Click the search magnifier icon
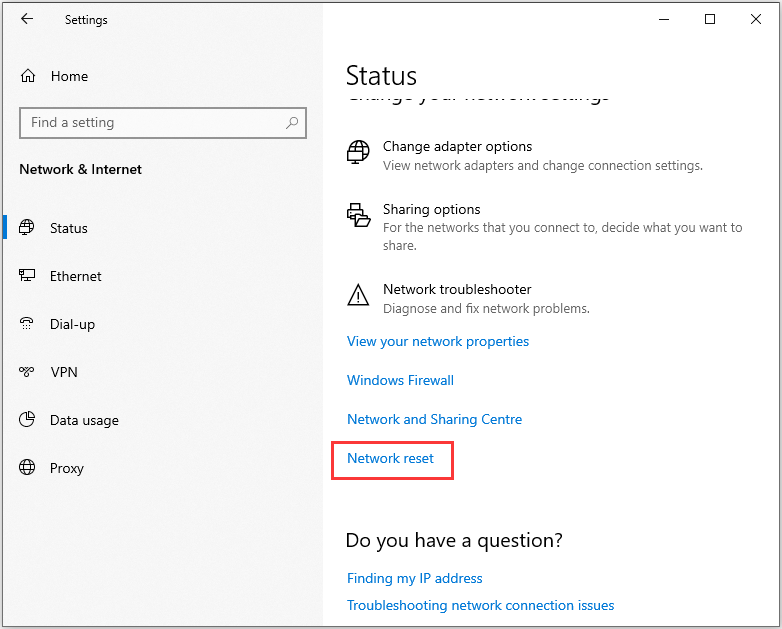782x629 pixels. (x=292, y=123)
